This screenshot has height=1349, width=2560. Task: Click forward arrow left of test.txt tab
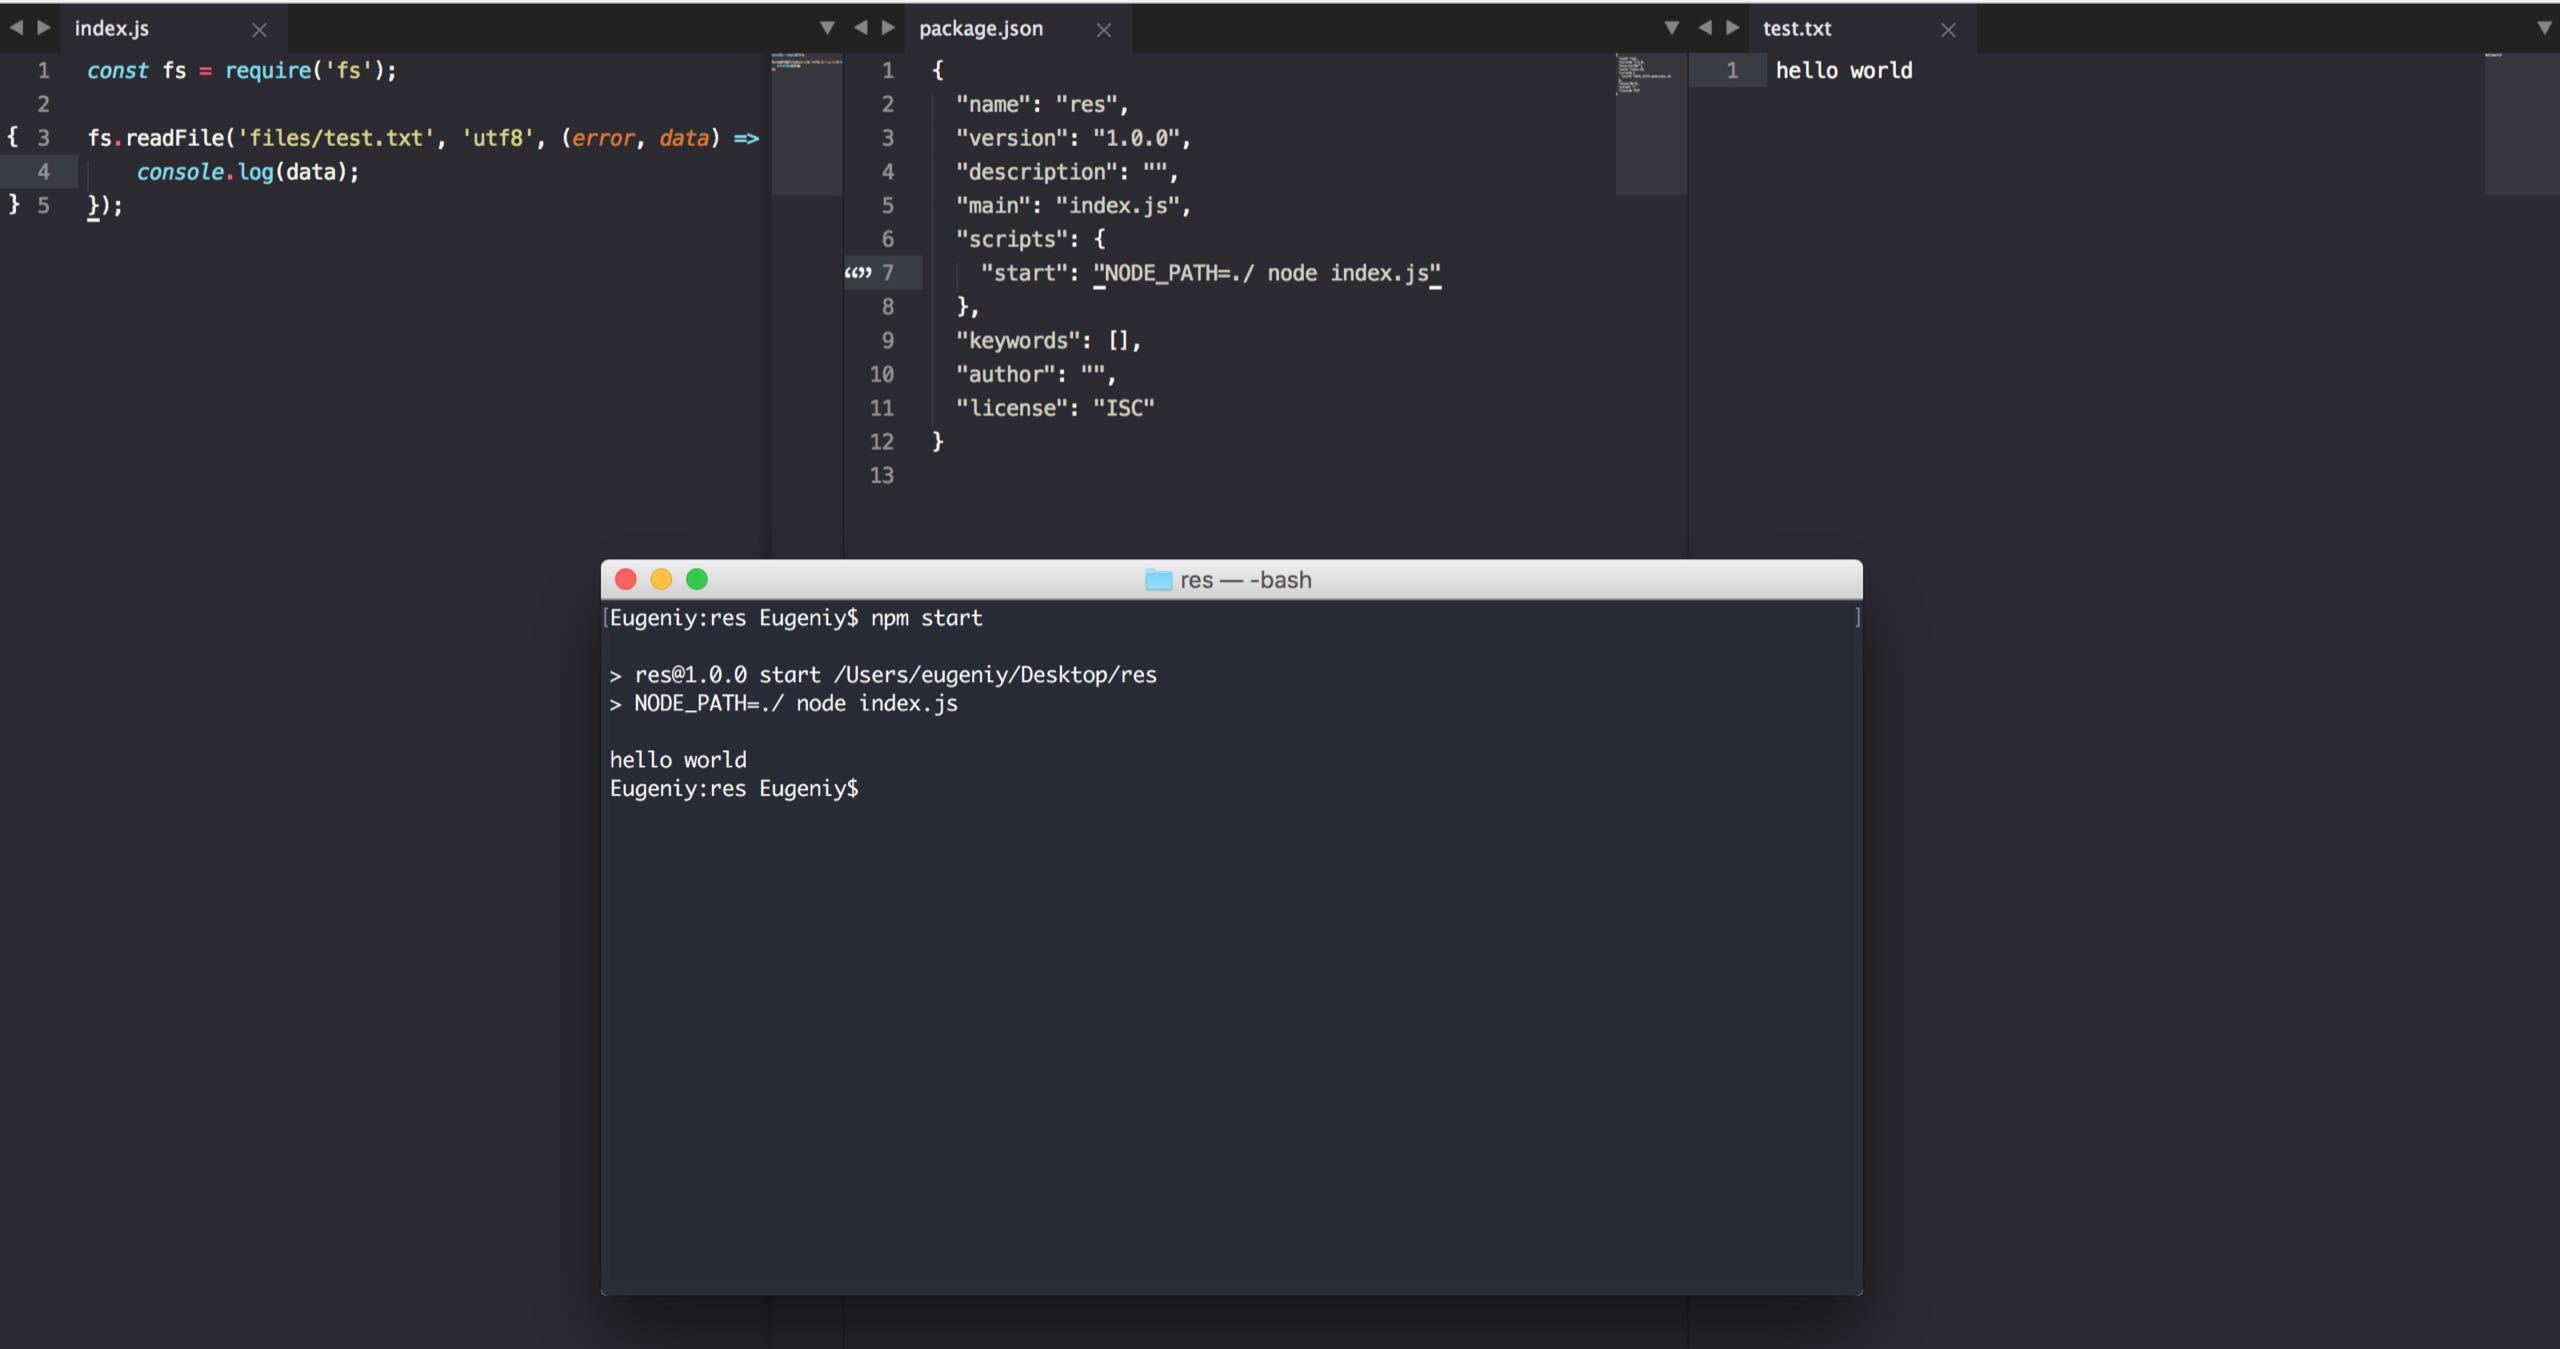click(x=1733, y=28)
